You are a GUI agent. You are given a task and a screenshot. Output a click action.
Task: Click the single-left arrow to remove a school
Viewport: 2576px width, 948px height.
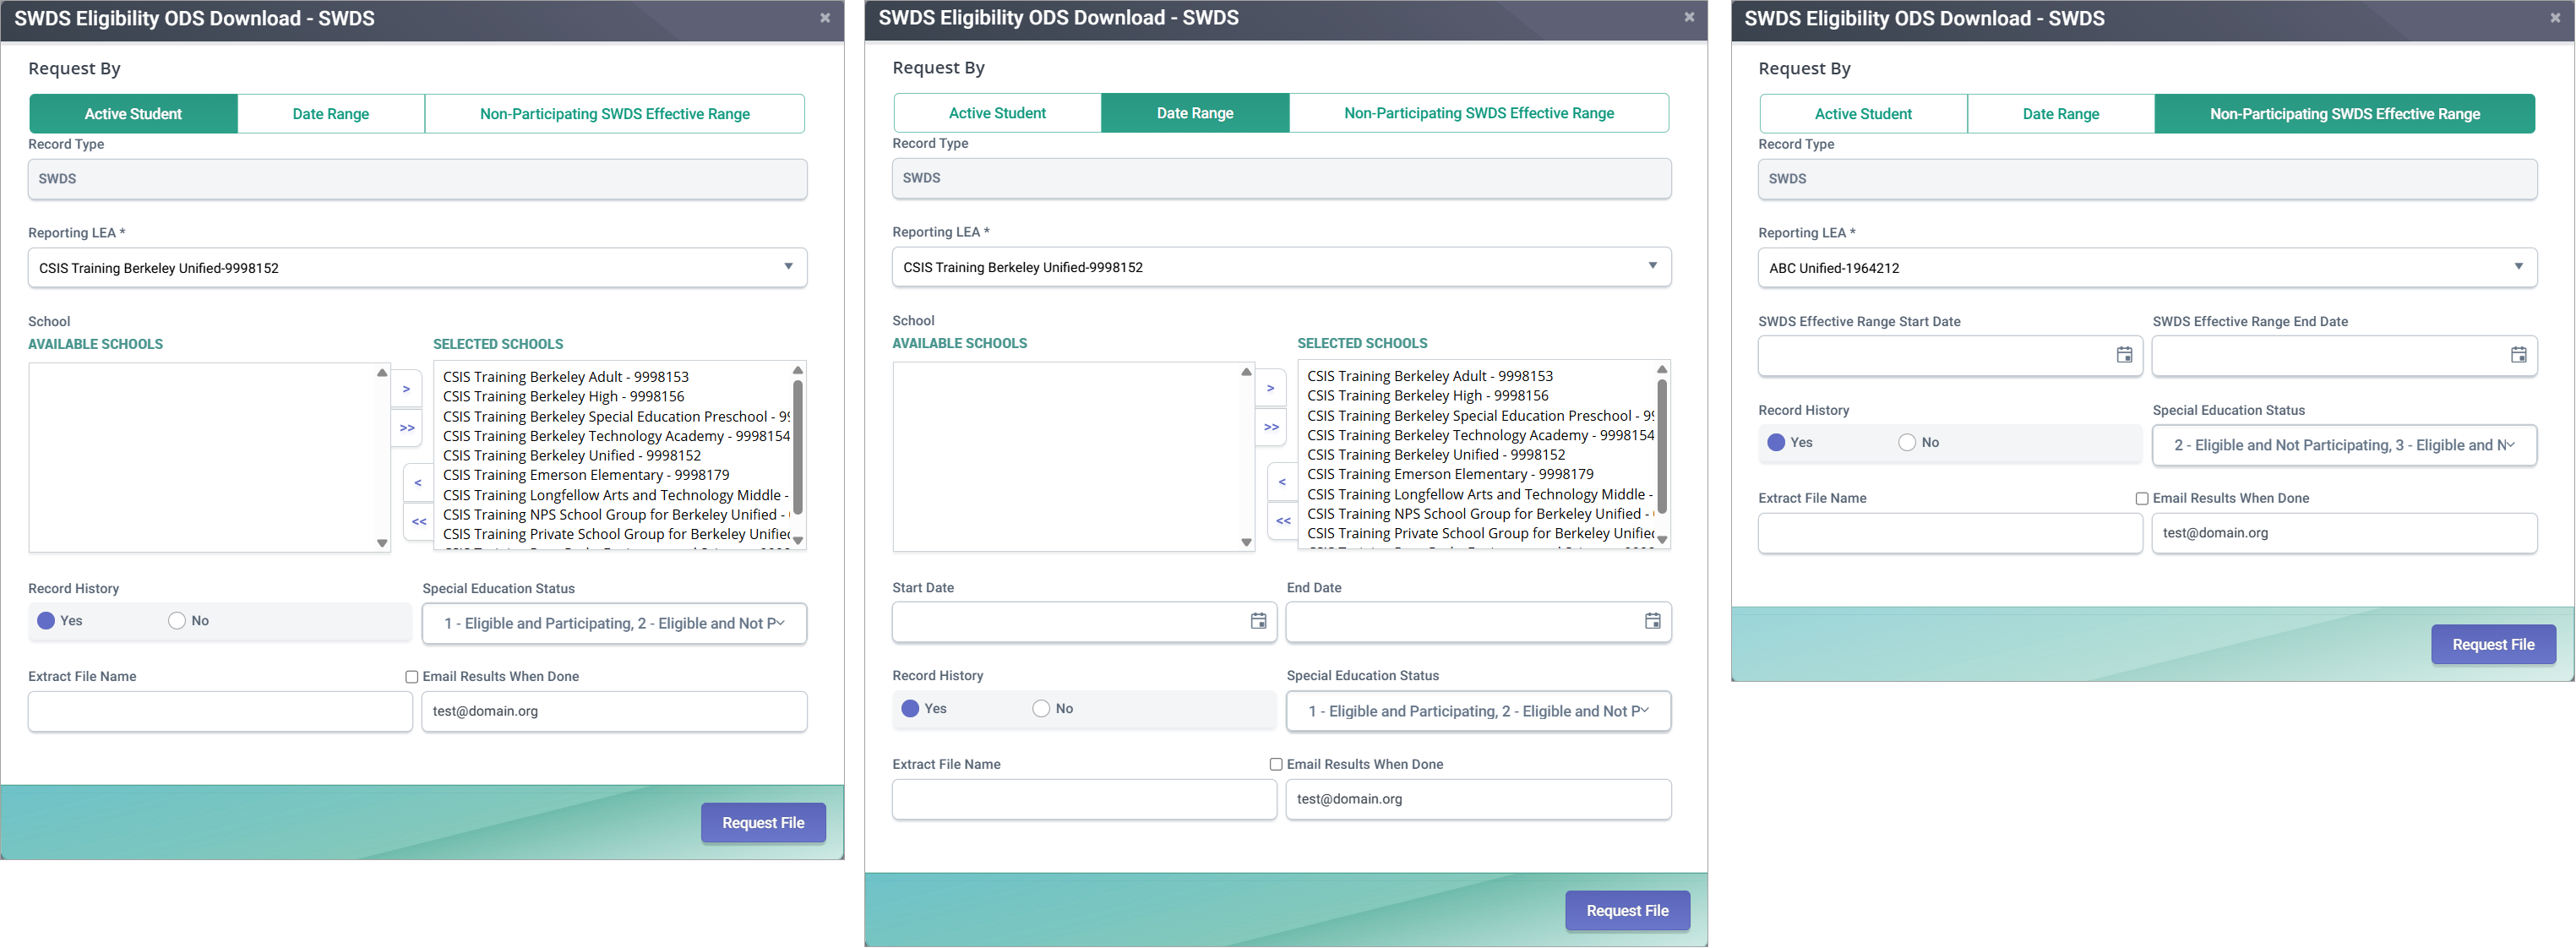(418, 482)
